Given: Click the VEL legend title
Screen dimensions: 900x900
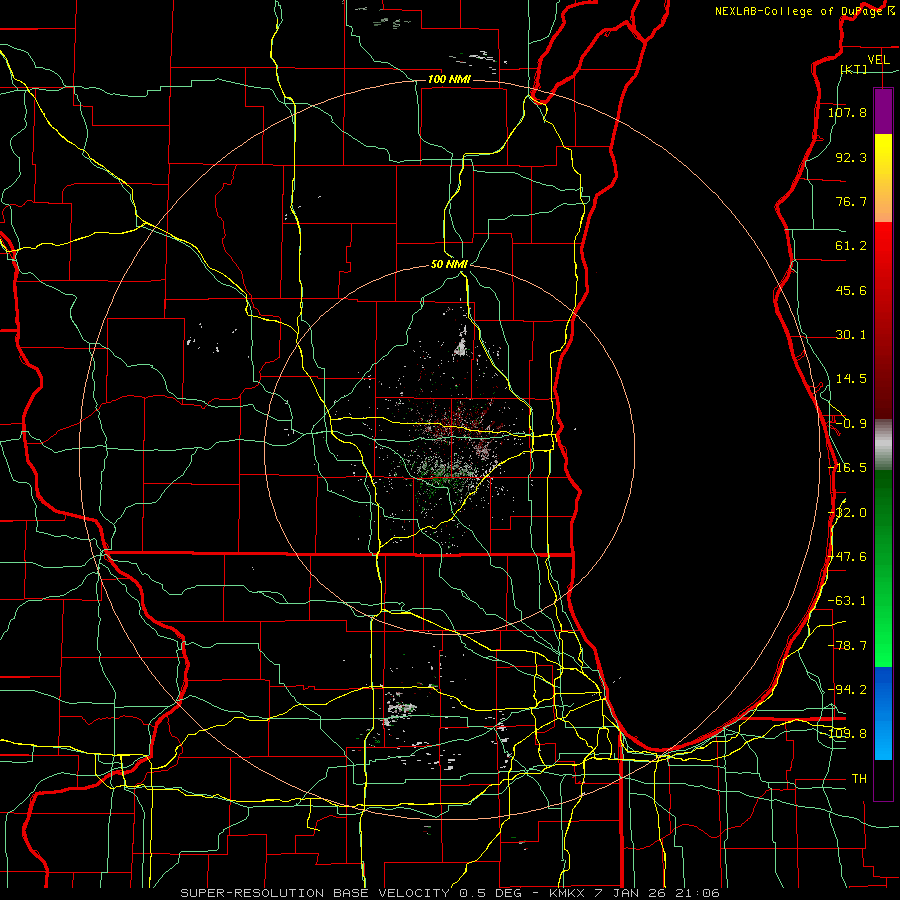Looking at the screenshot, I should coord(878,59).
